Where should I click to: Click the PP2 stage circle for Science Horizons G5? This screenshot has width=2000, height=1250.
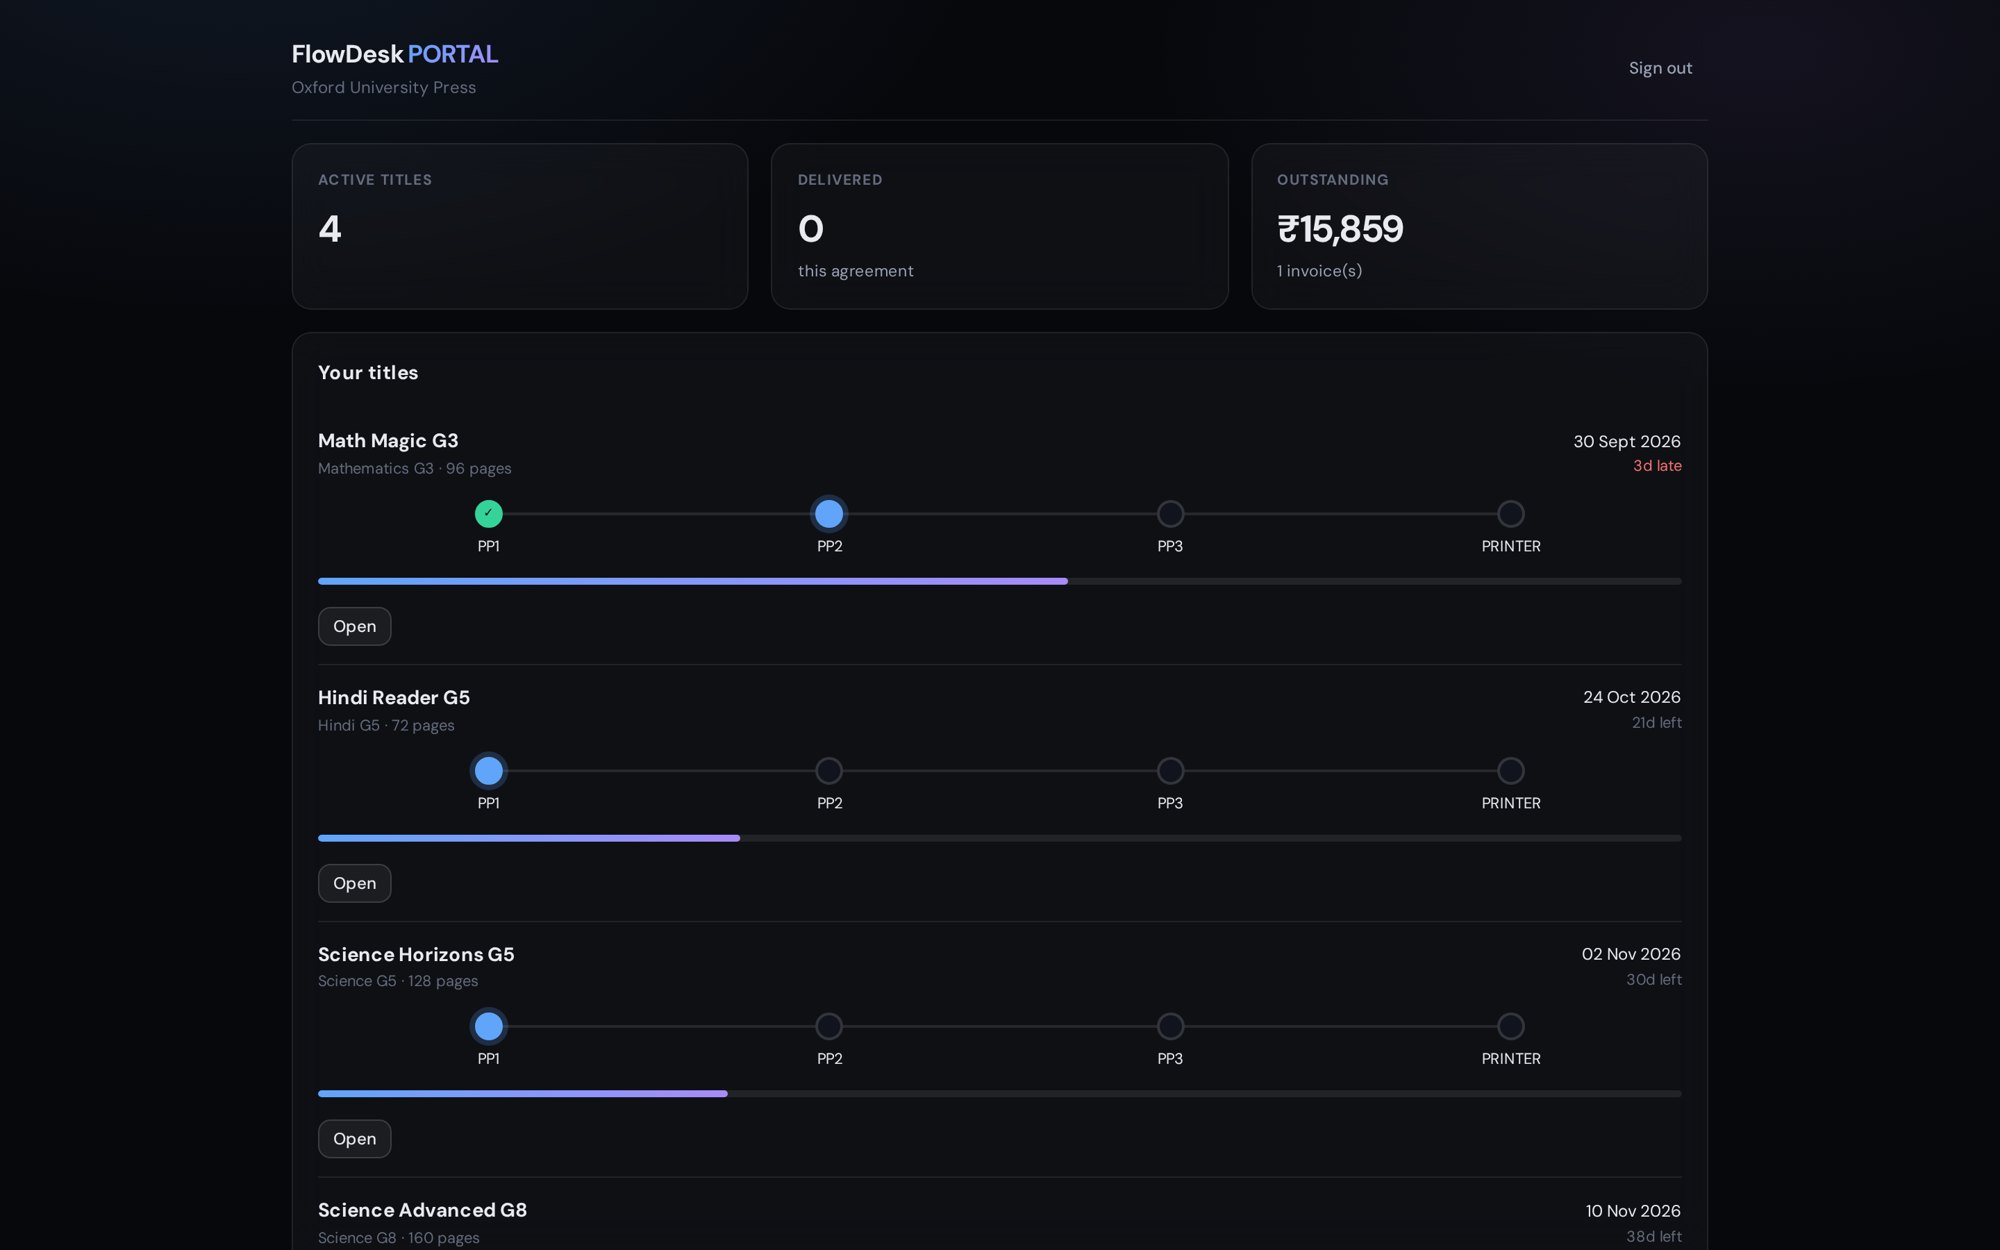pyautogui.click(x=829, y=1026)
